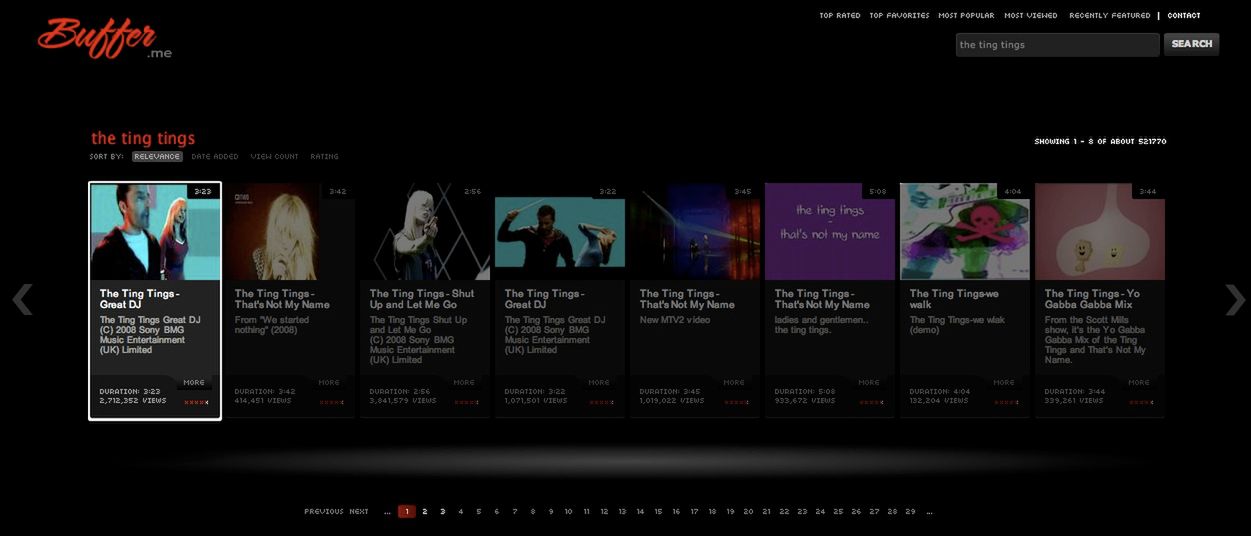The height and width of the screenshot is (536, 1251).
Task: Expand More on Shut Up and Let Me Go card
Action: (x=464, y=382)
